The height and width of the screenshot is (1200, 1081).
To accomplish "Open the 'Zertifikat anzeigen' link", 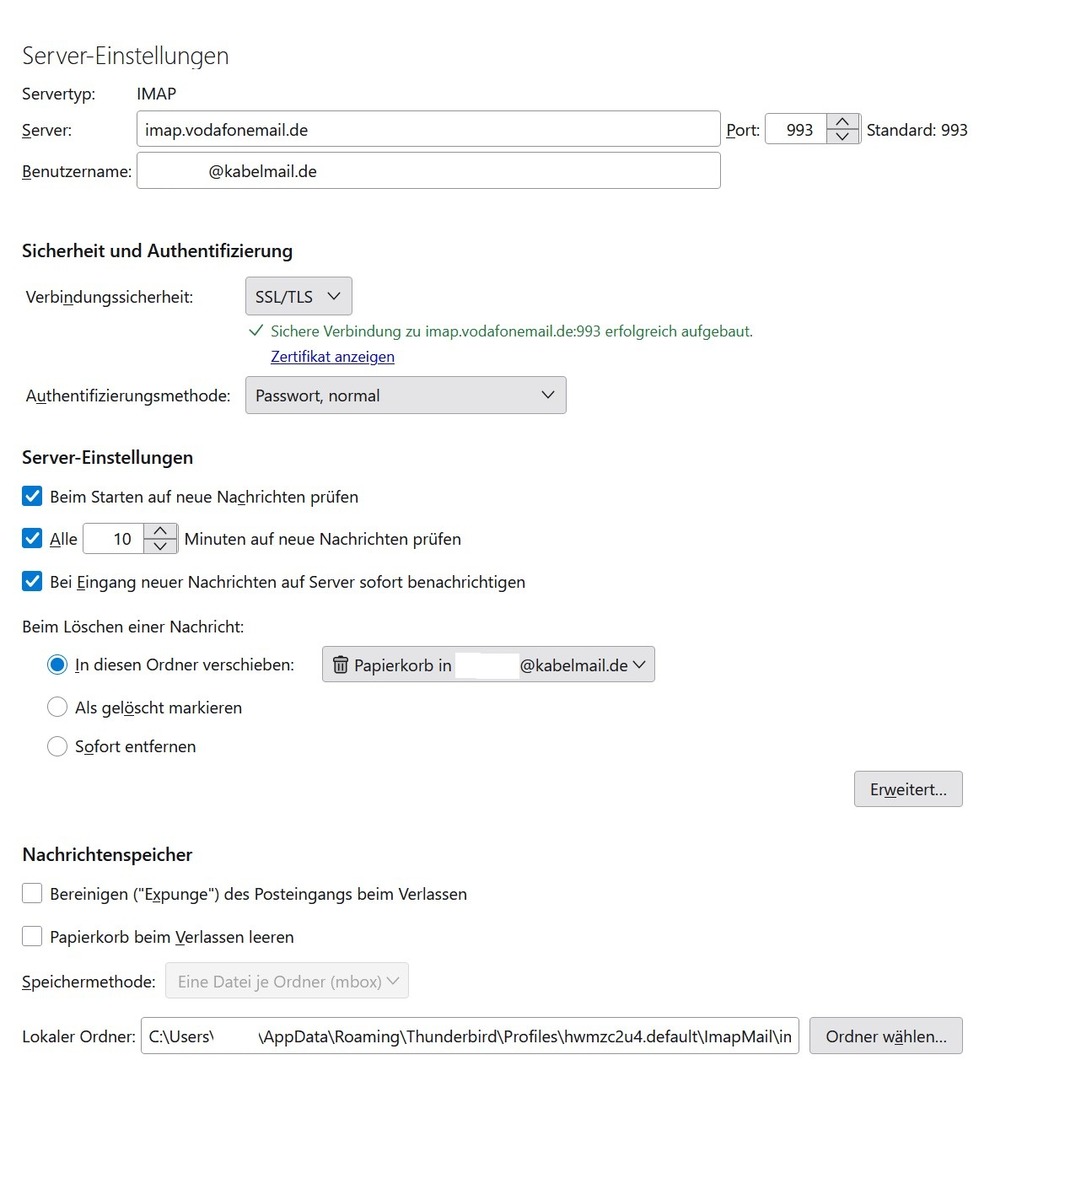I will pyautogui.click(x=332, y=357).
